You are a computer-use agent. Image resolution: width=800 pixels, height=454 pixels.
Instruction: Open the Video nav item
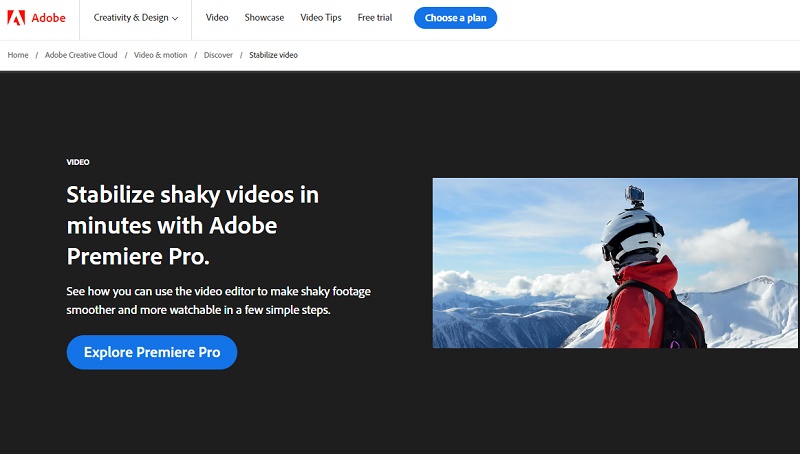tap(217, 17)
